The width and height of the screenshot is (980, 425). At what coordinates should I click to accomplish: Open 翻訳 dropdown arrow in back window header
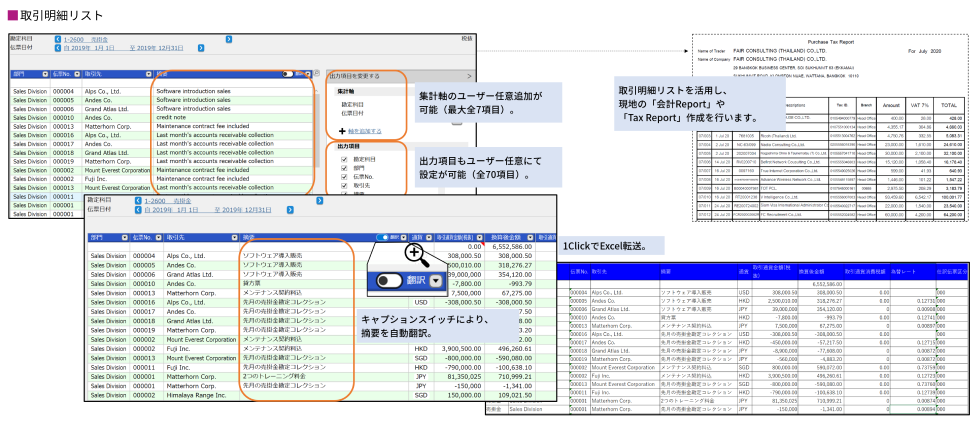(308, 74)
